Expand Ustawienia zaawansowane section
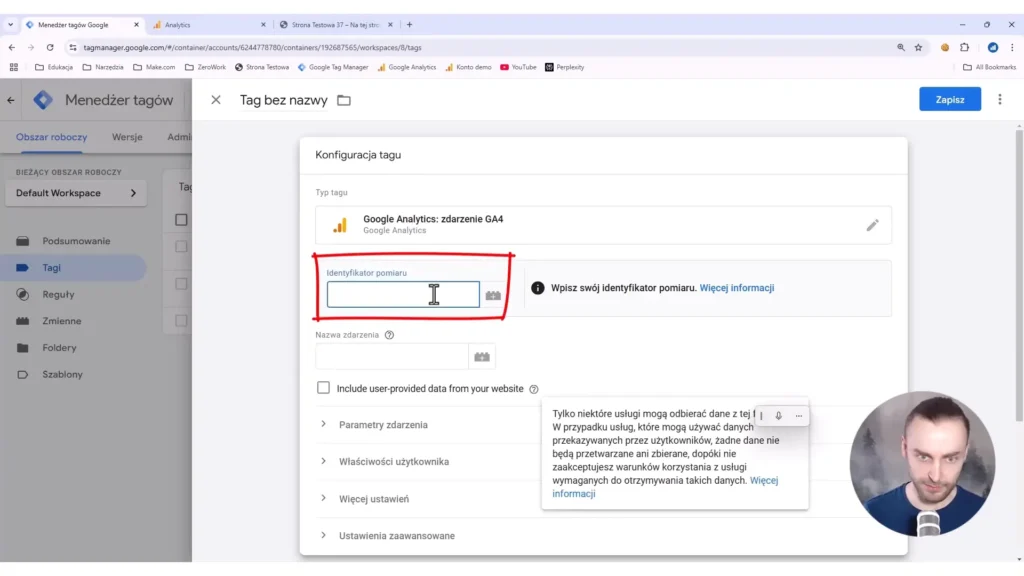1024x576 pixels. tap(396, 536)
